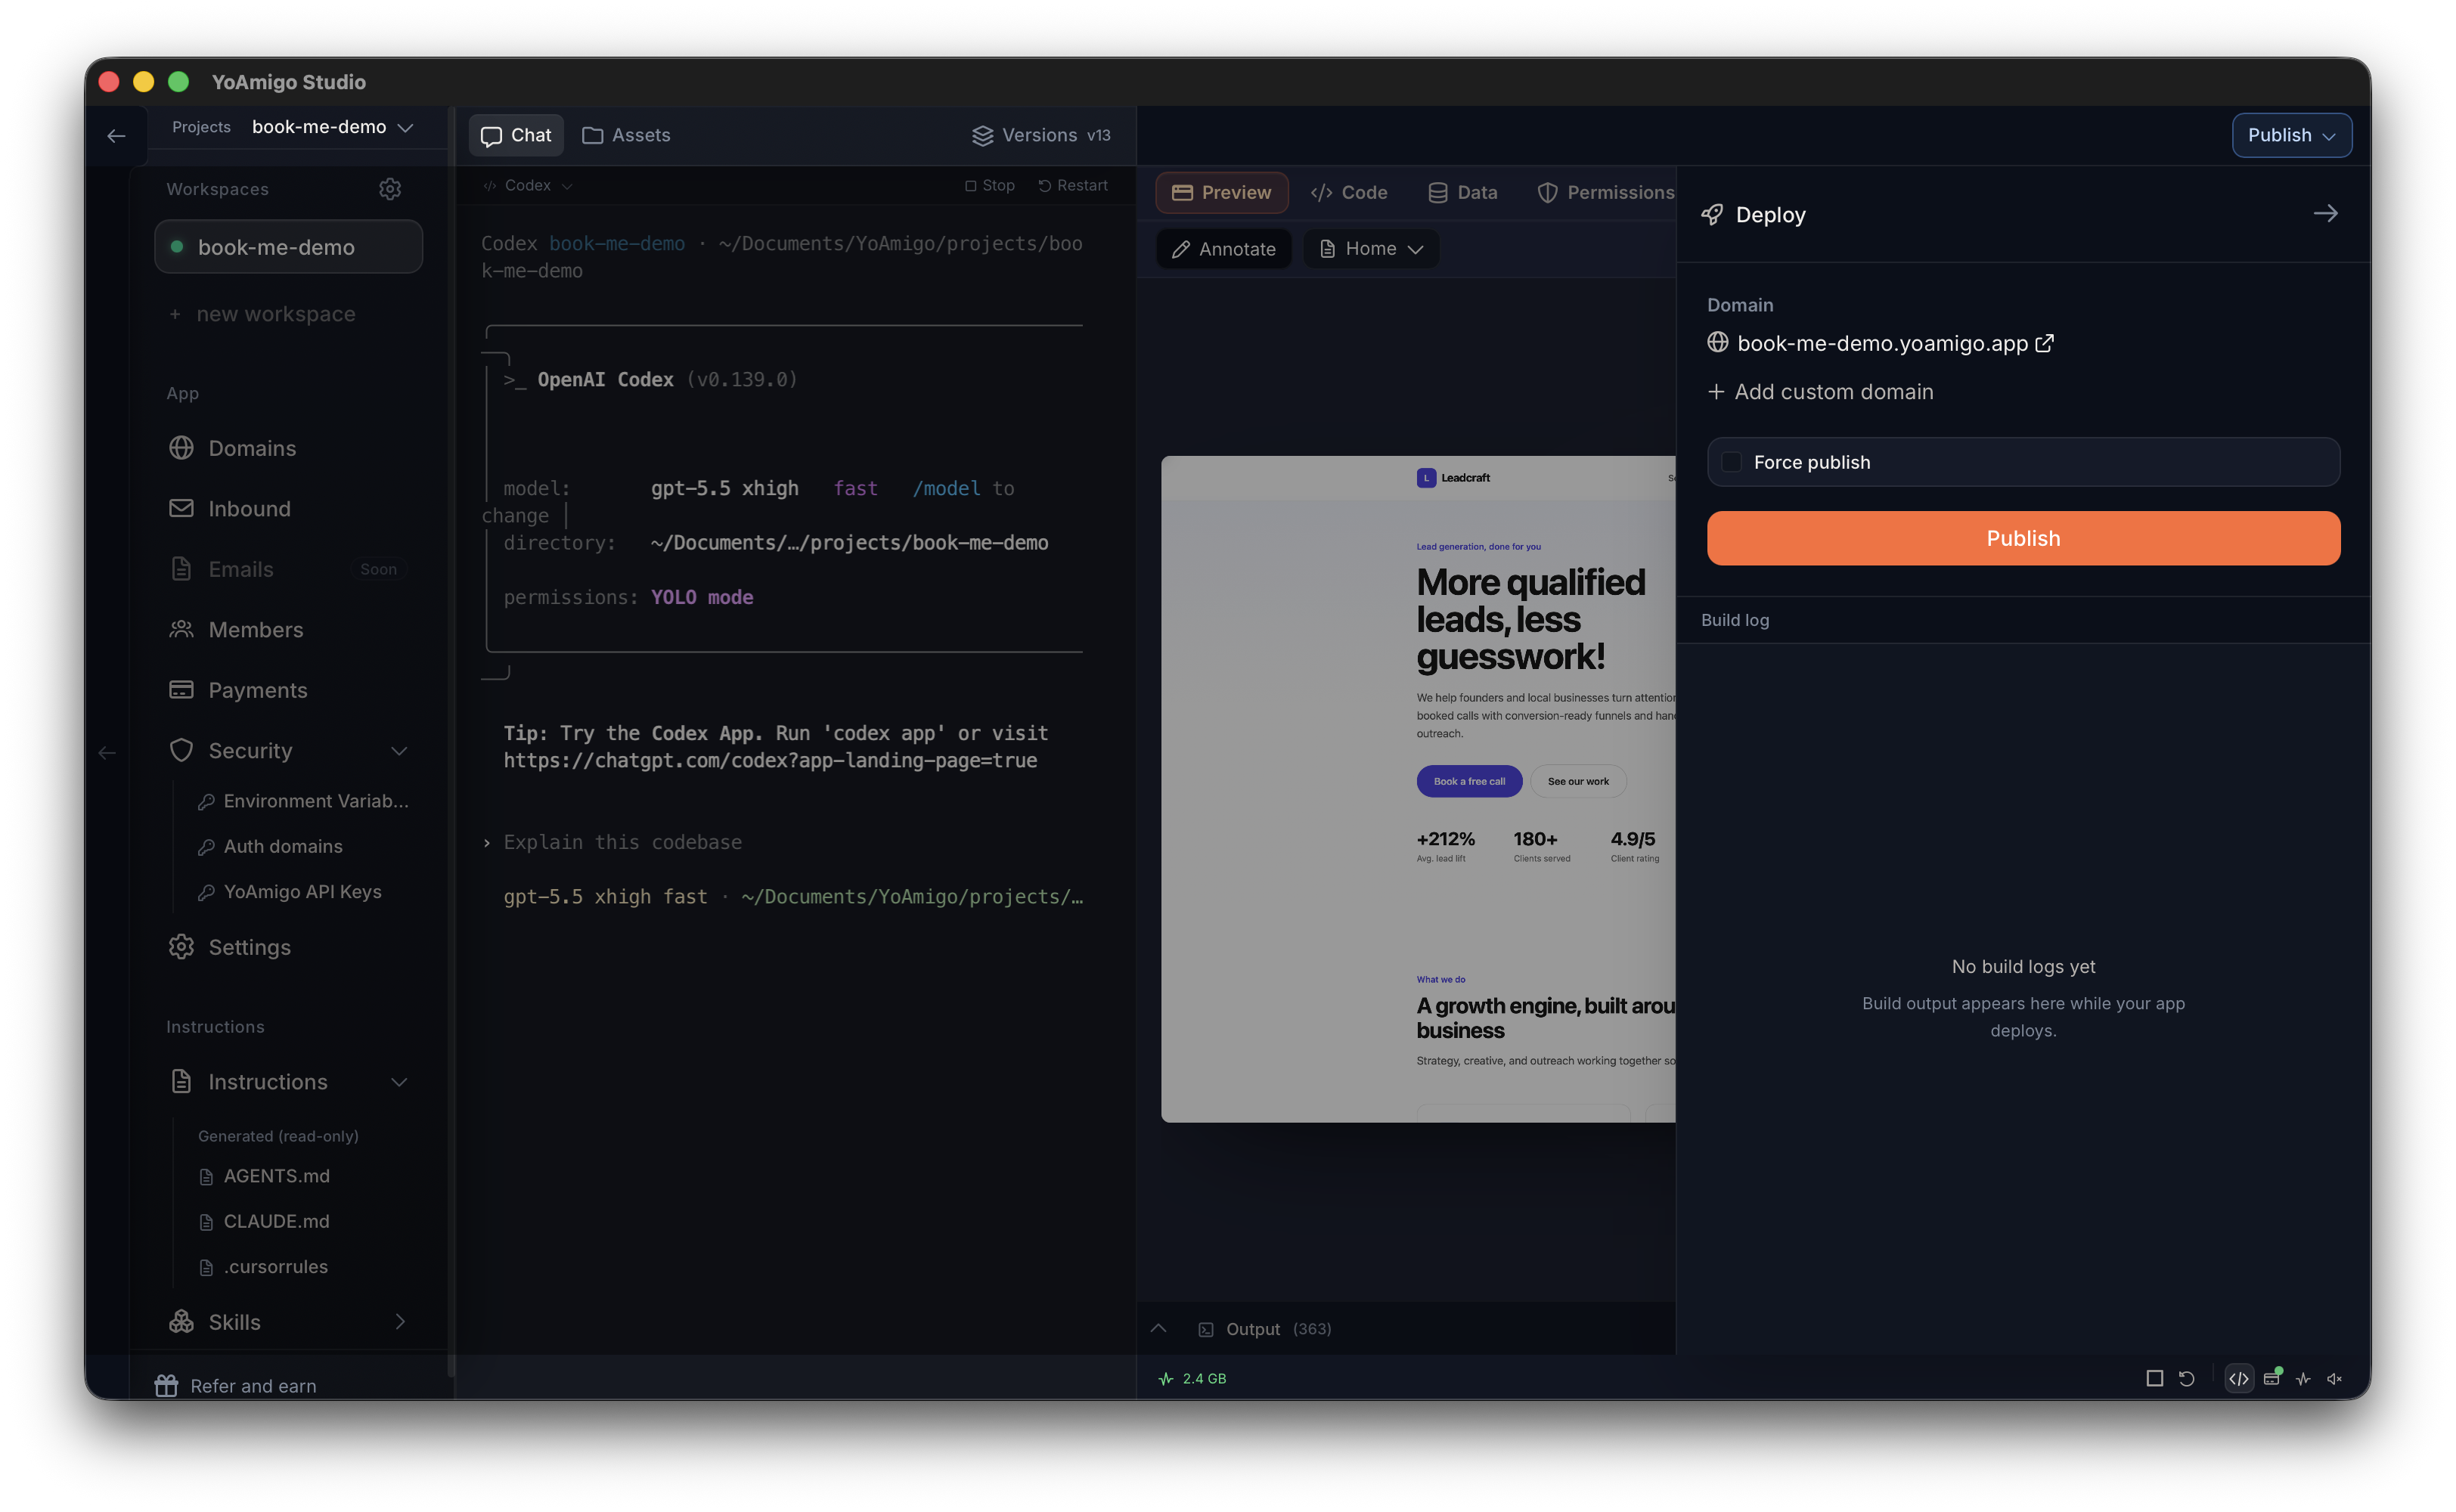
Task: Select the Preview tab
Action: pyautogui.click(x=1221, y=192)
